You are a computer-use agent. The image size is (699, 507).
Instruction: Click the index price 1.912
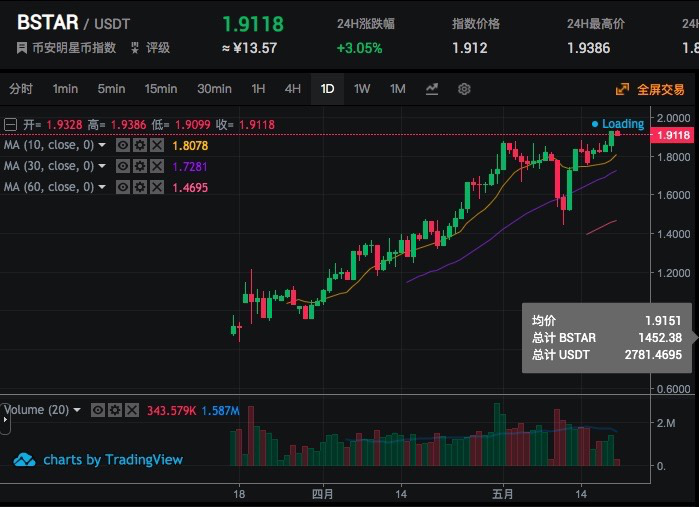click(x=469, y=48)
